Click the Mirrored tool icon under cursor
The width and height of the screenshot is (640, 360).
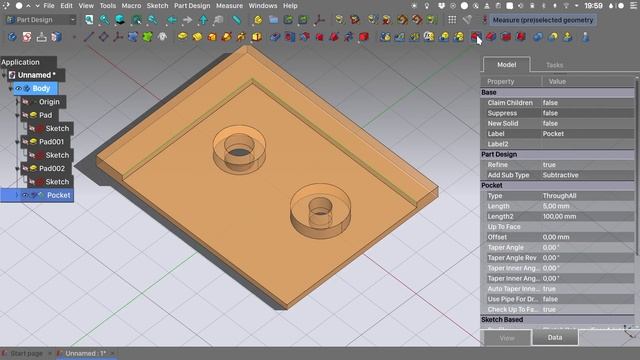[x=476, y=37]
